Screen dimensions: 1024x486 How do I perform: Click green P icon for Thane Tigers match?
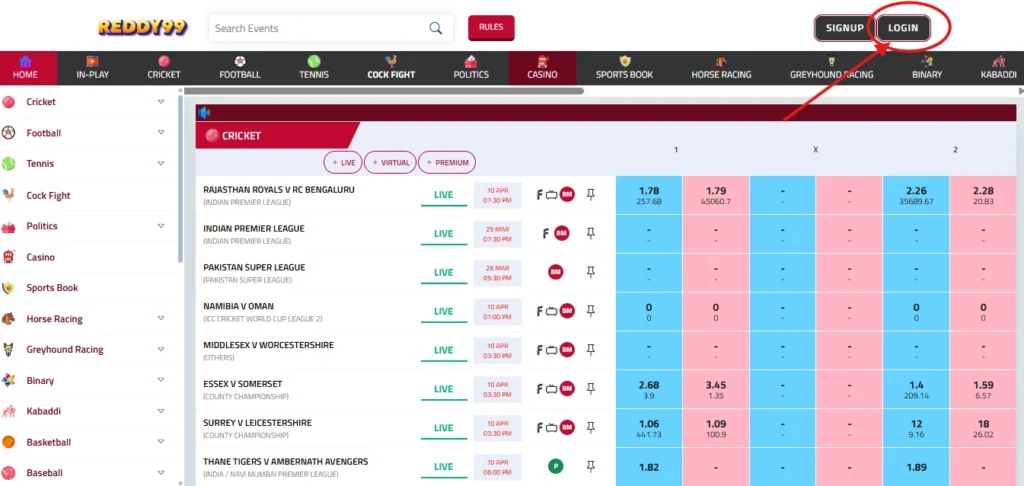[556, 466]
